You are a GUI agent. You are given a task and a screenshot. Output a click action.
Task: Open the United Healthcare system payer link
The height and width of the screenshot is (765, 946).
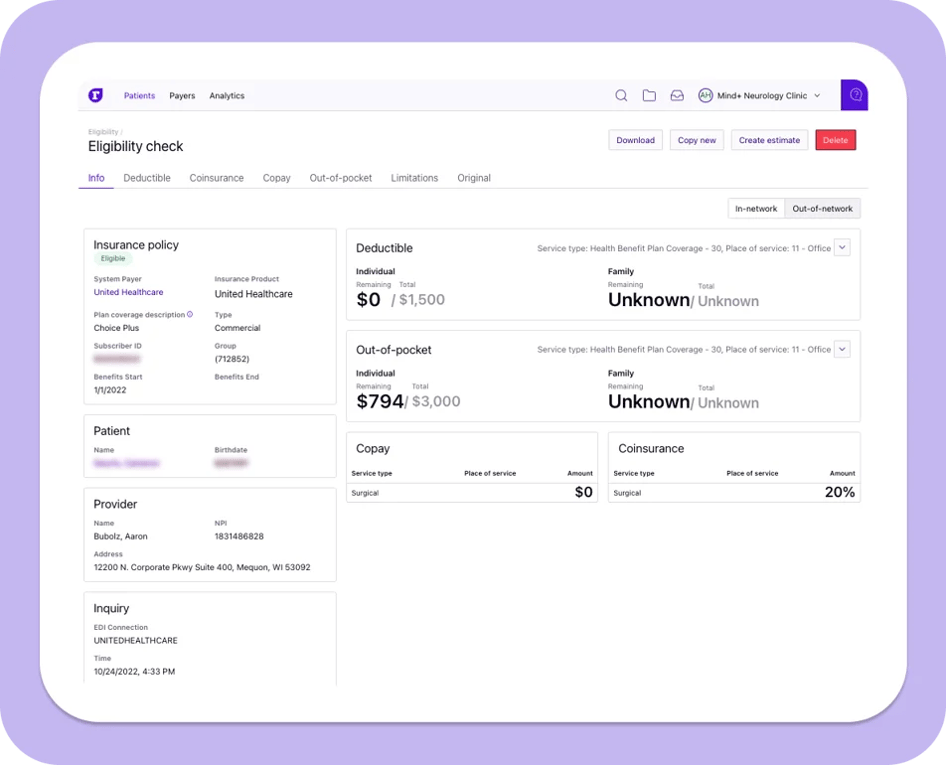coord(128,292)
